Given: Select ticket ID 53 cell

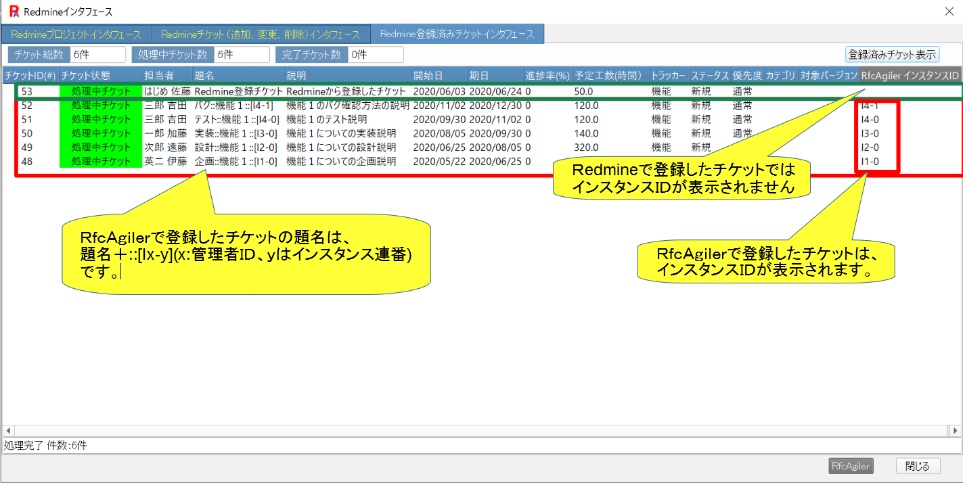Looking at the screenshot, I should pyautogui.click(x=26, y=91).
